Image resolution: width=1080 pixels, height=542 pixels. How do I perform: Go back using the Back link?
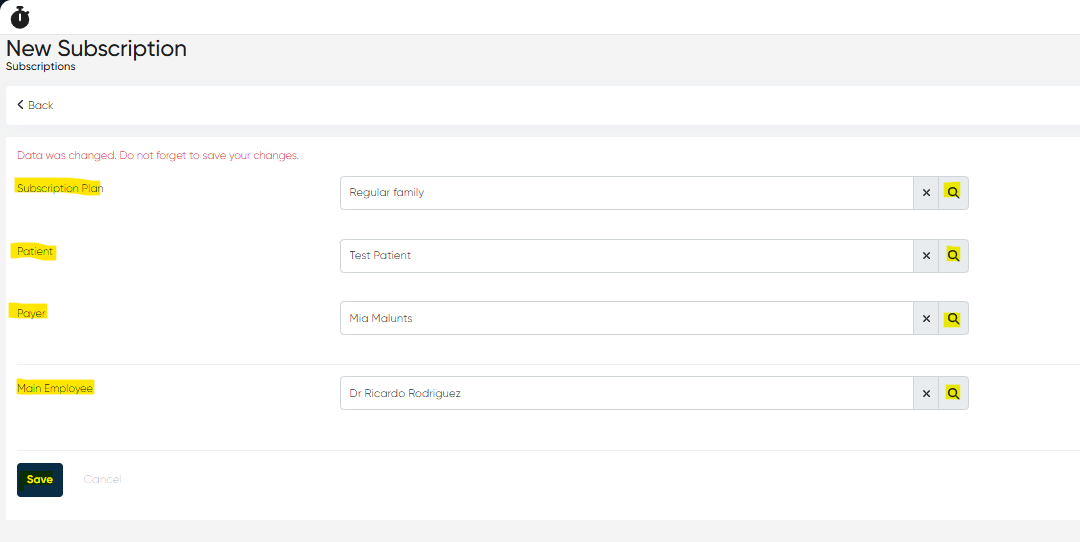pyautogui.click(x=36, y=105)
